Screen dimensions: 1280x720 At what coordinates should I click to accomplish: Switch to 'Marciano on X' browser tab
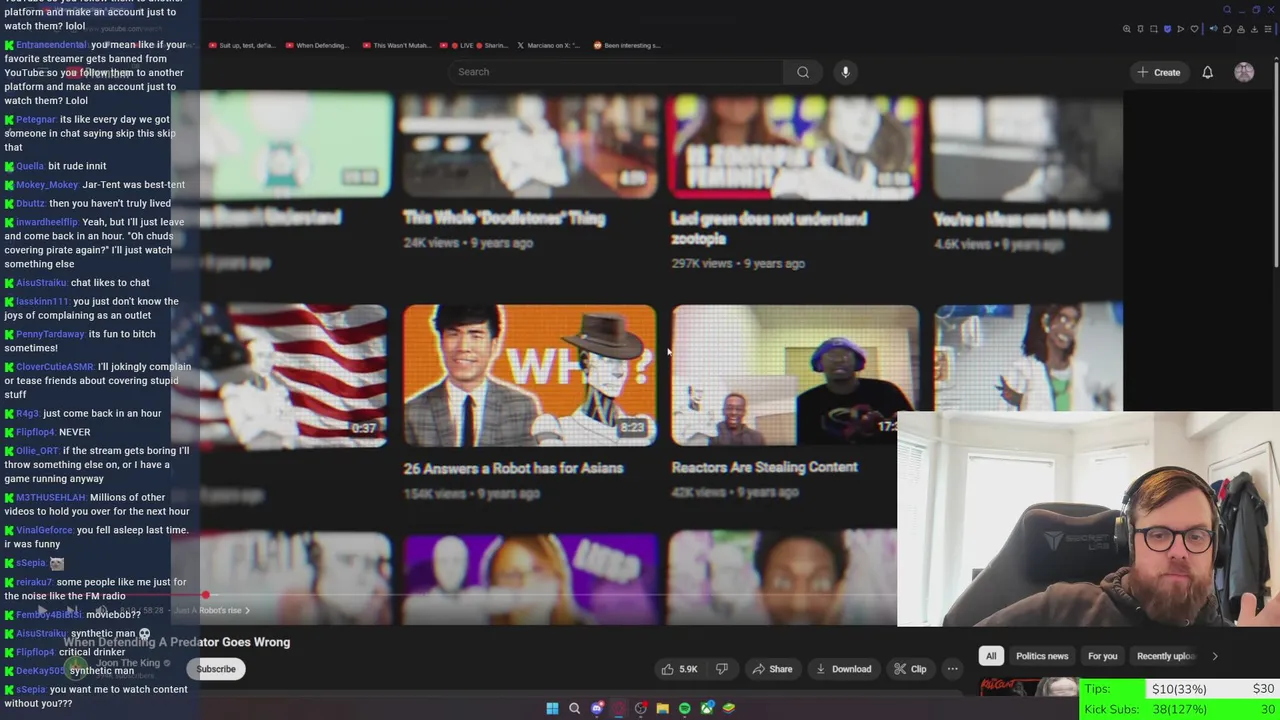tap(550, 45)
